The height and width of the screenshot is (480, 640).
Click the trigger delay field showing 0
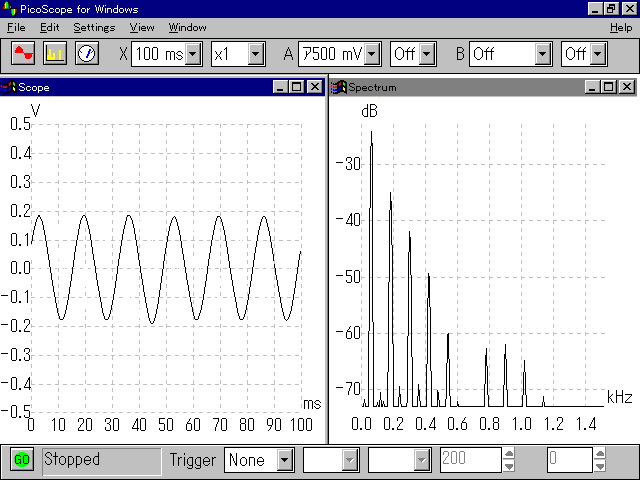click(x=568, y=460)
